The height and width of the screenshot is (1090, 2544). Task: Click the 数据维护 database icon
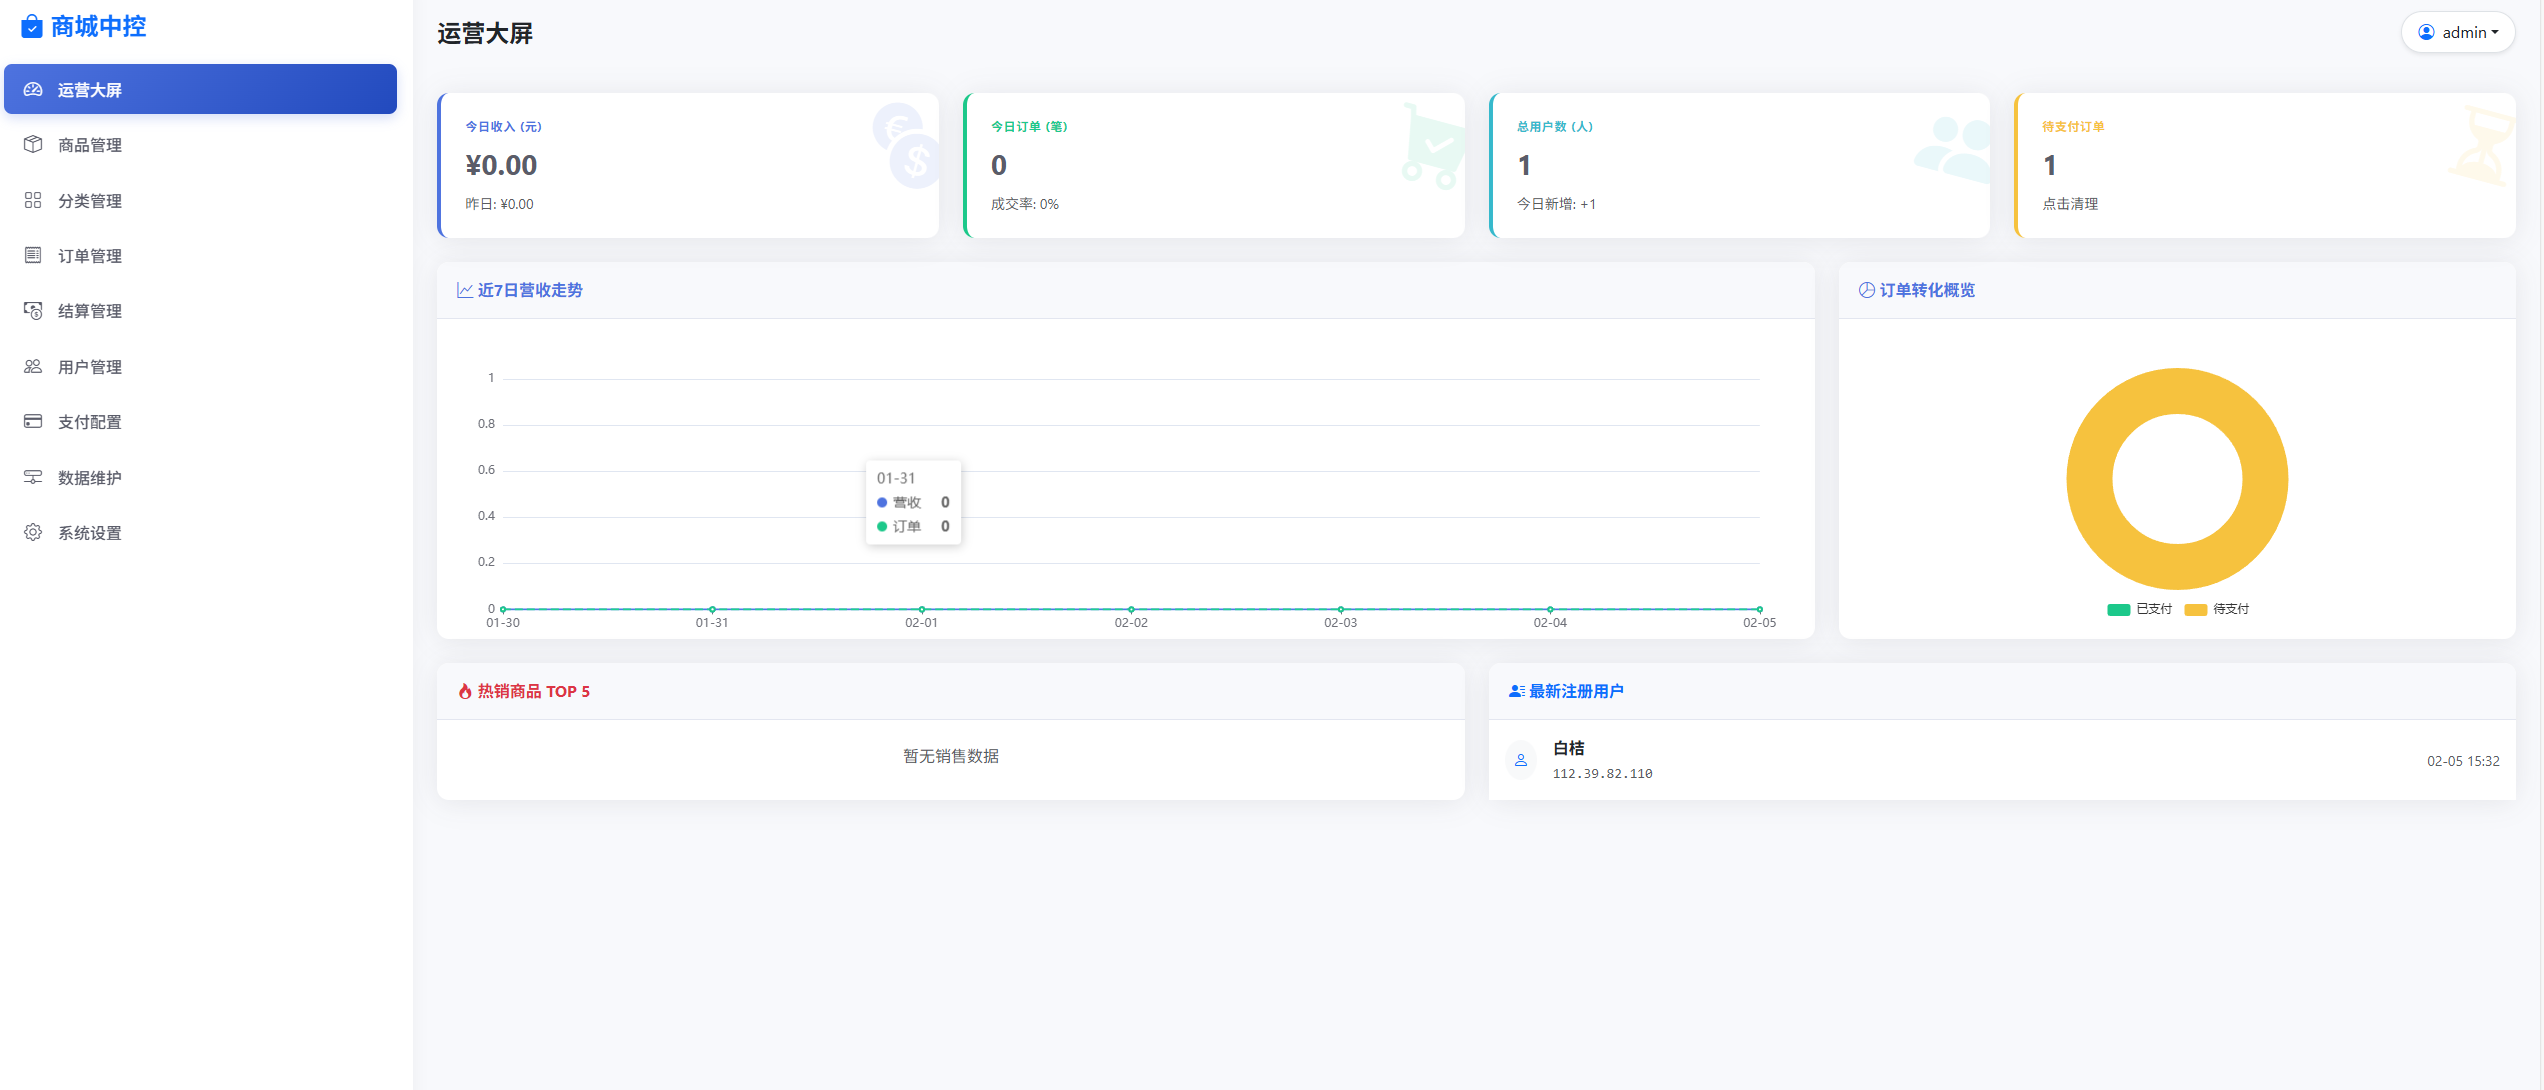[33, 478]
